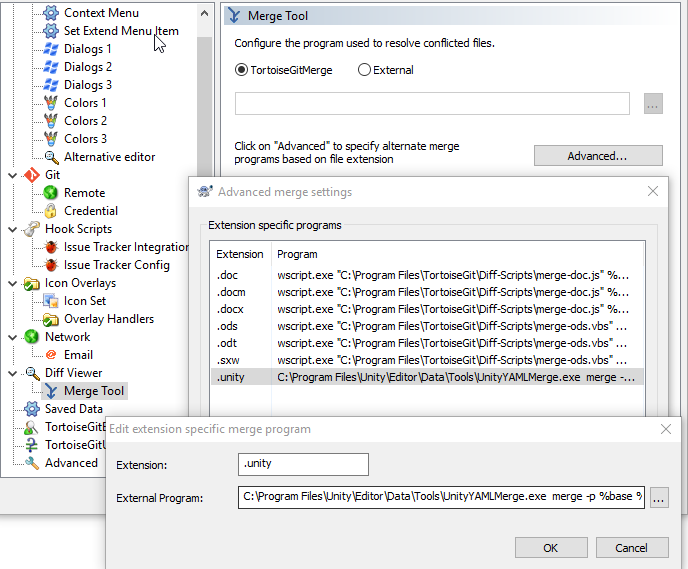688x569 pixels.
Task: Click the Program column header
Action: (x=457, y=254)
